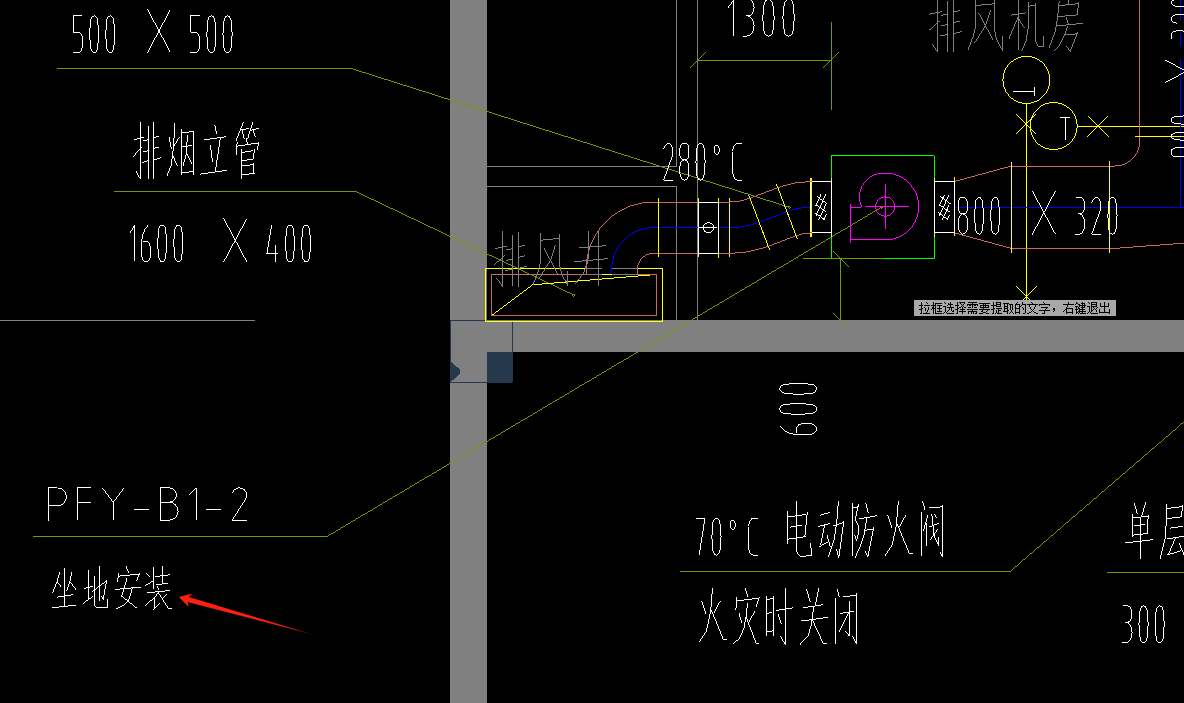The width and height of the screenshot is (1184, 703).
Task: Select the '600' vertical dimension text
Action: point(799,409)
